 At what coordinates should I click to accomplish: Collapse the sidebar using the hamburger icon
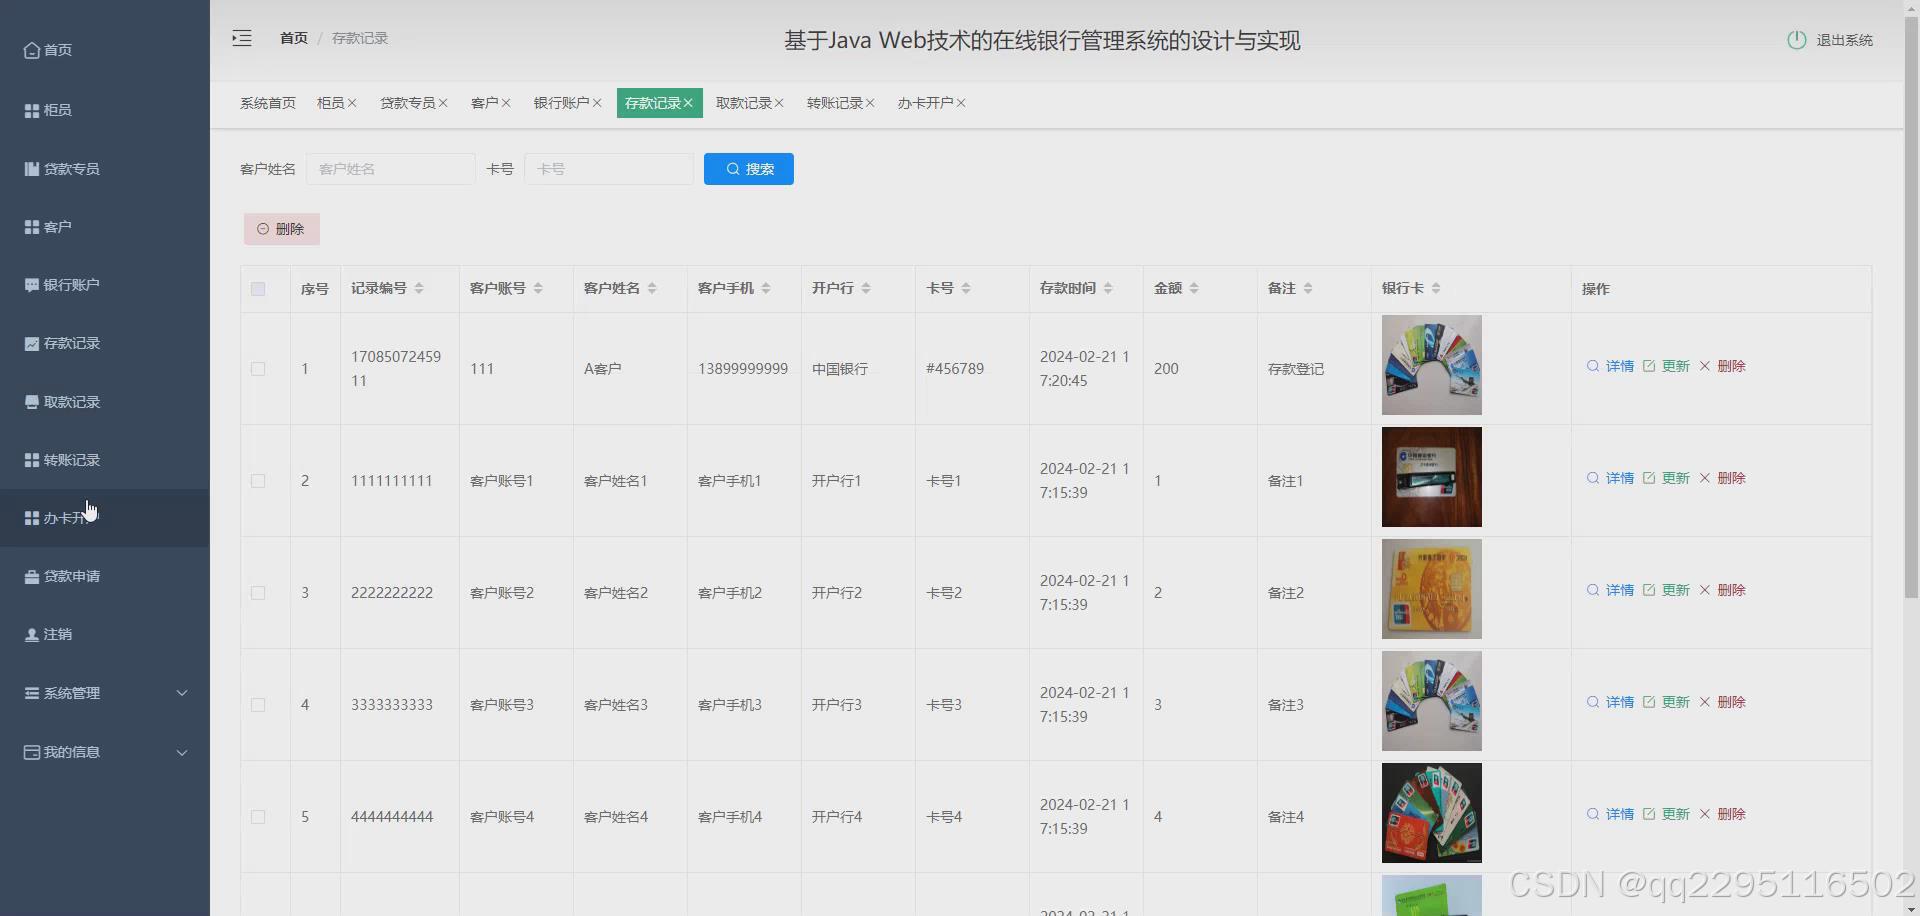[241, 38]
